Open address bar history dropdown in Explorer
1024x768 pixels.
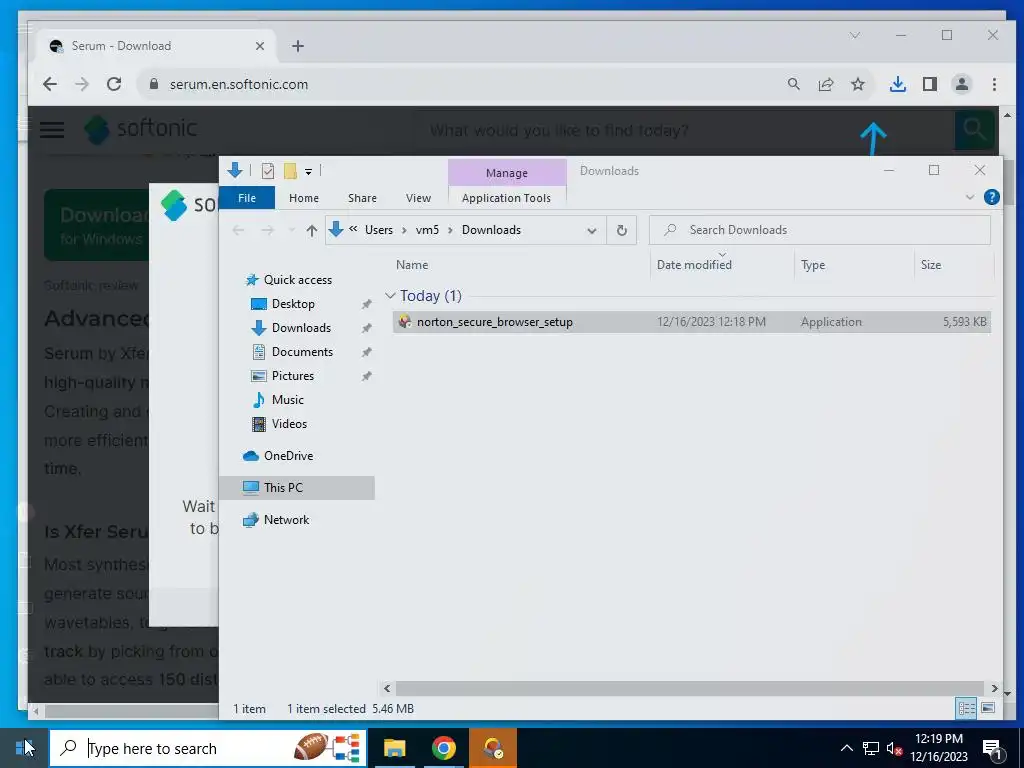[592, 231]
